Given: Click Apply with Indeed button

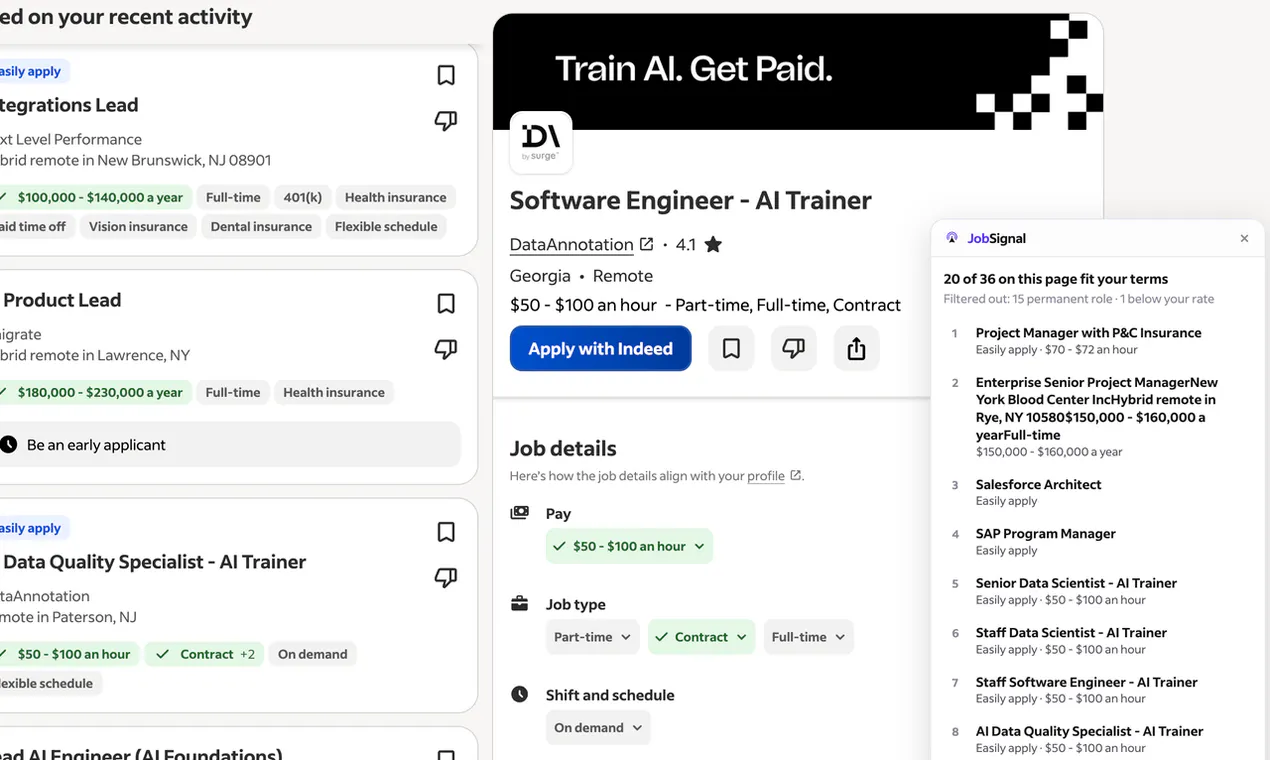Looking at the screenshot, I should point(600,348).
